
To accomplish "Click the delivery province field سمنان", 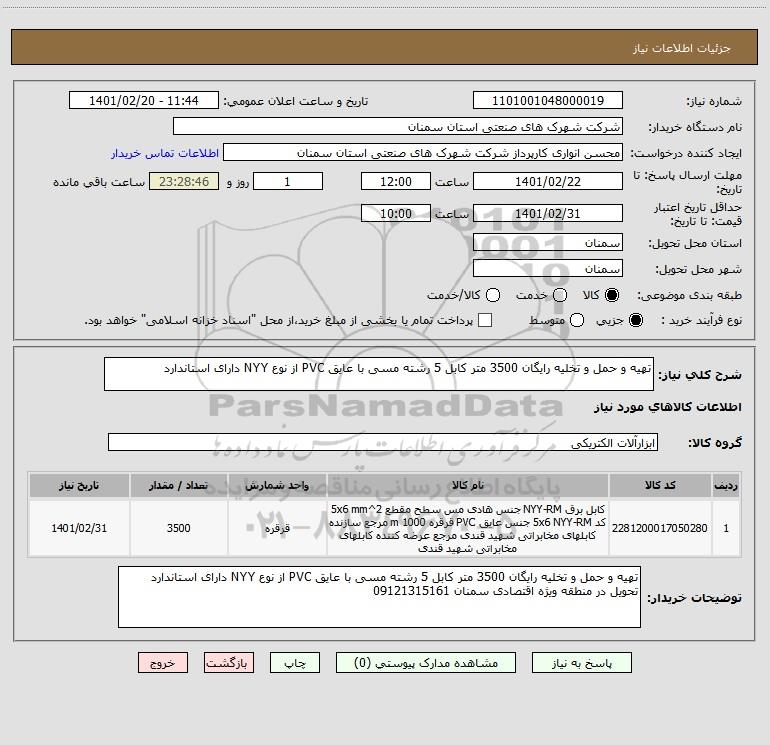I will (x=548, y=243).
